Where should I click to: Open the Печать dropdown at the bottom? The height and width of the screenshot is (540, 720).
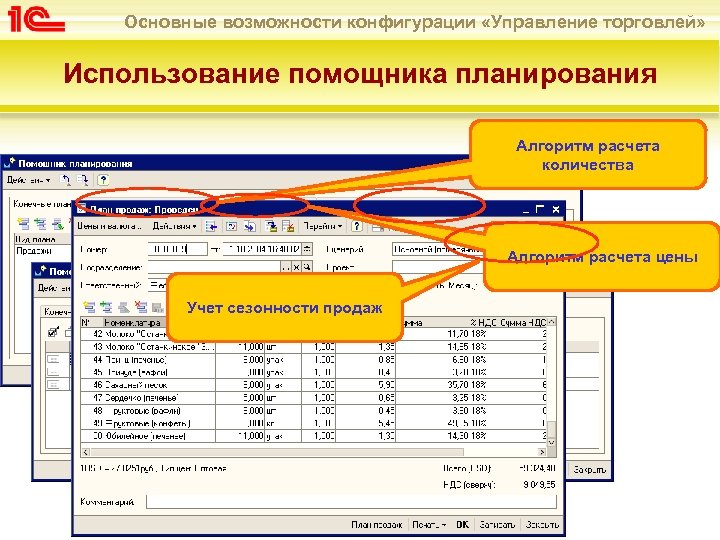coord(429,524)
